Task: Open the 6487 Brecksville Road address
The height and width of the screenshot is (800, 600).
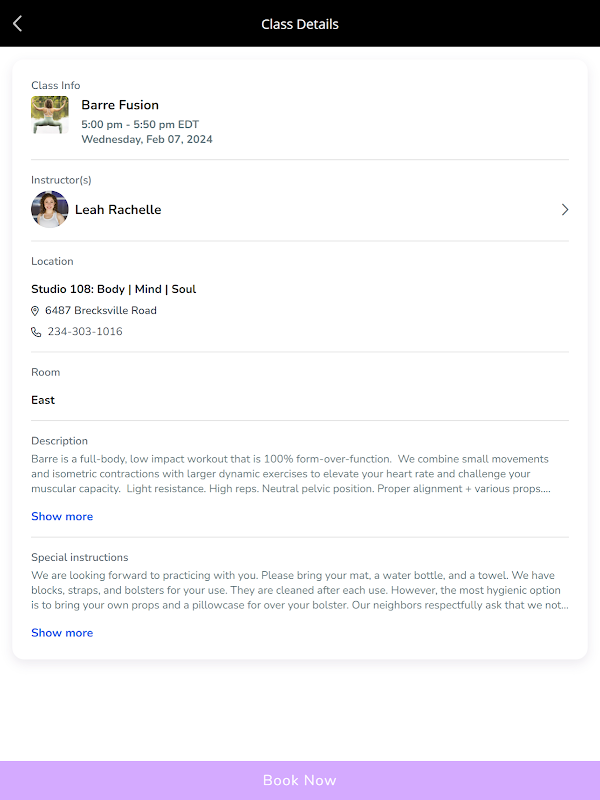Action: (101, 311)
